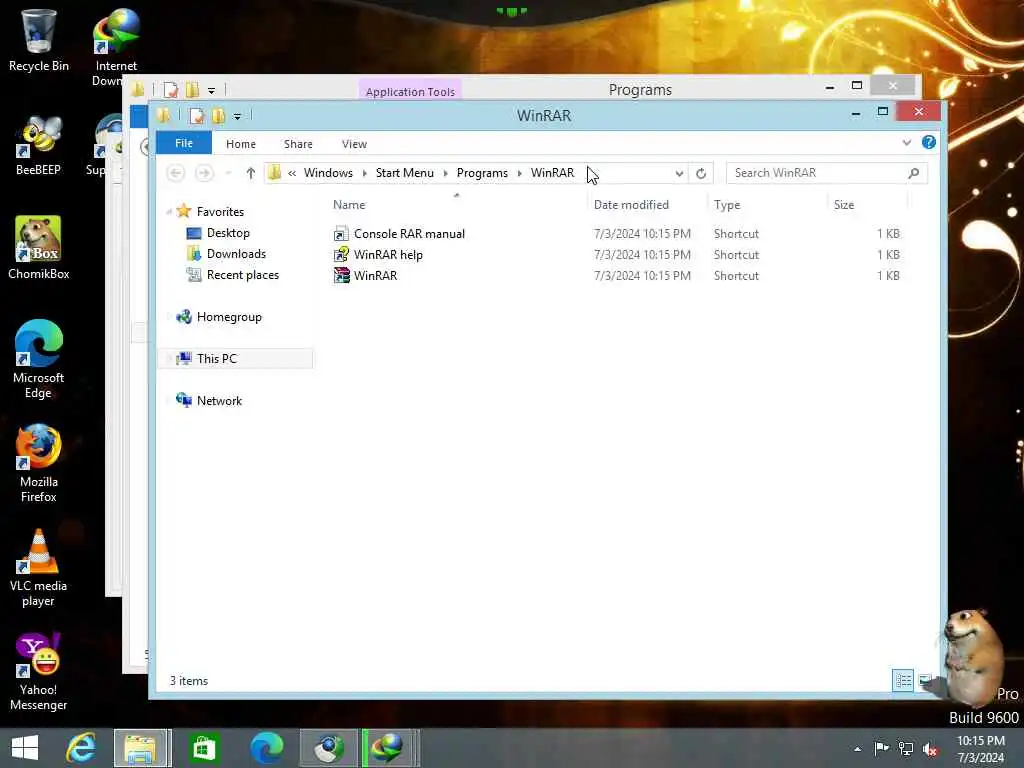This screenshot has width=1024, height=768.
Task: Open the Share ribbon tab
Action: pos(298,144)
